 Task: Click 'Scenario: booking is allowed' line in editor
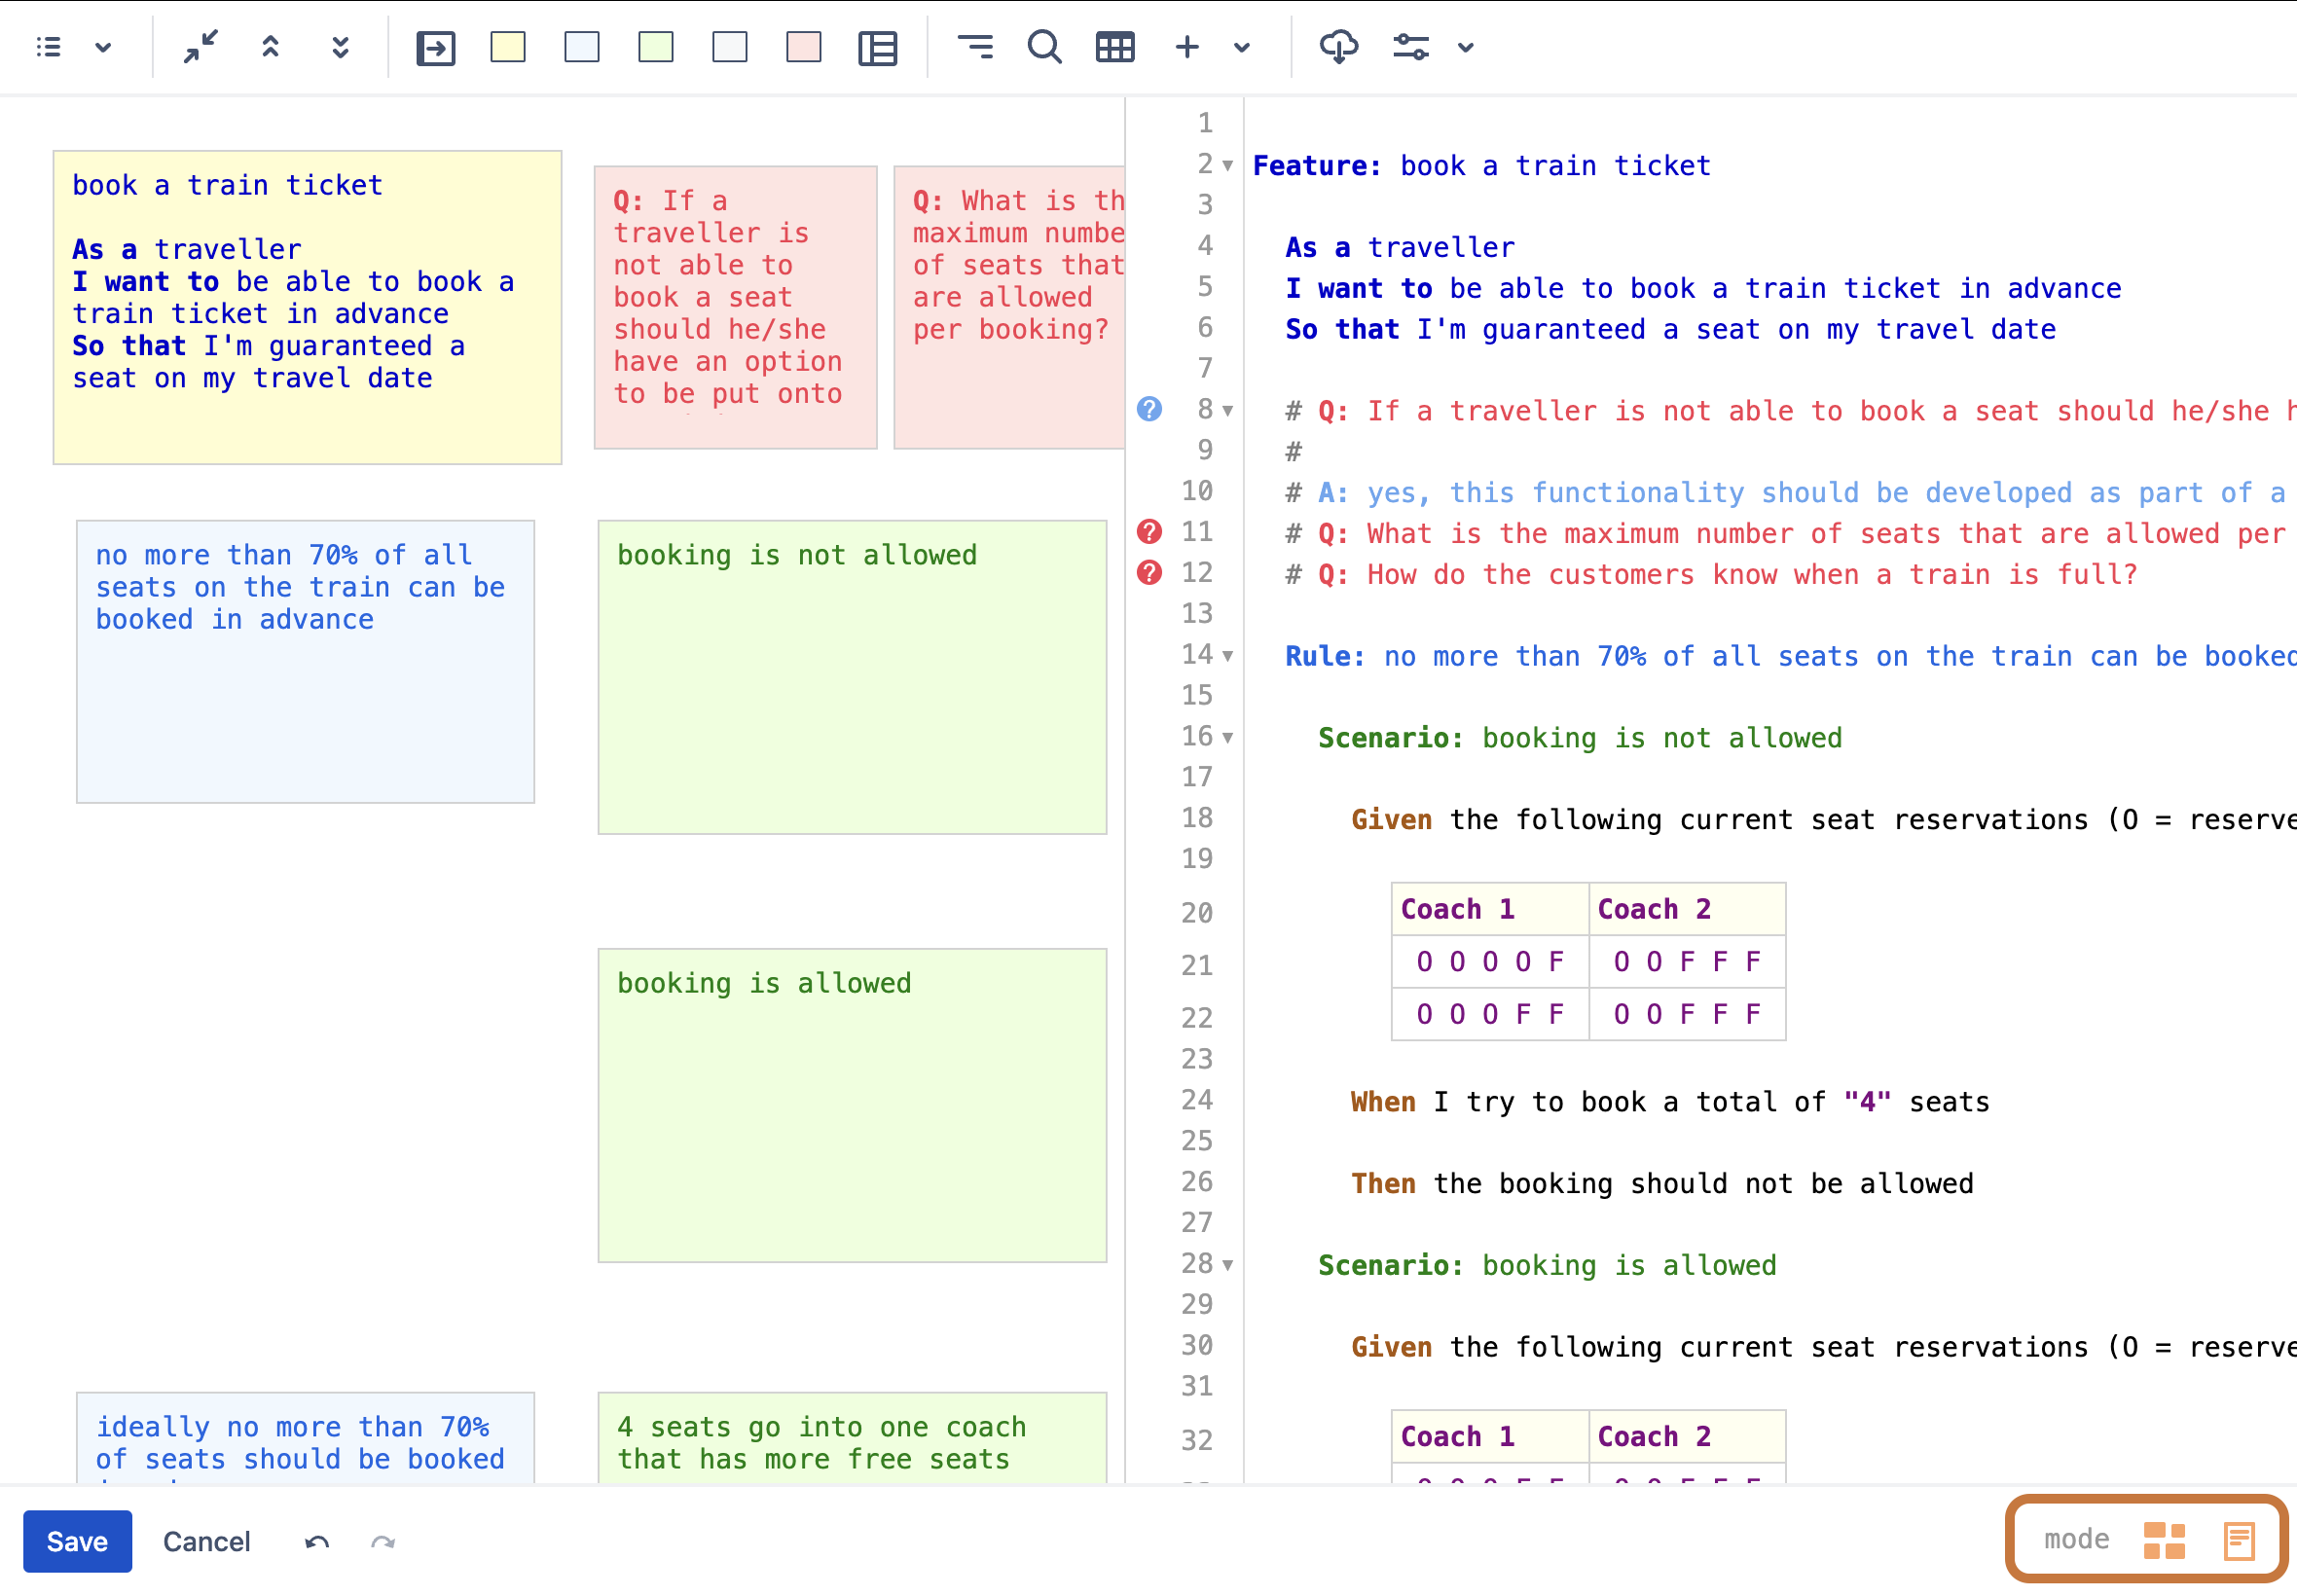pos(1547,1265)
